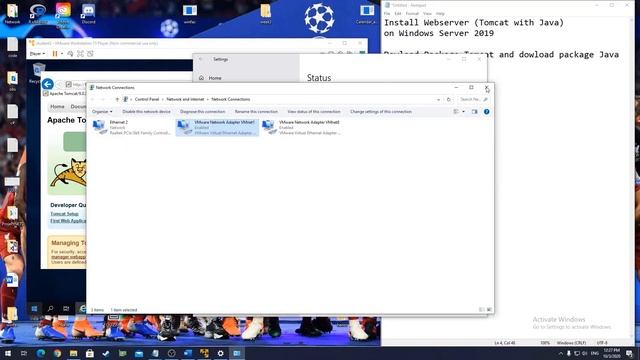This screenshot has height=360, width=640.
Task: Expand the dropdown arrow next to VMware pause button
Action: 62,53
